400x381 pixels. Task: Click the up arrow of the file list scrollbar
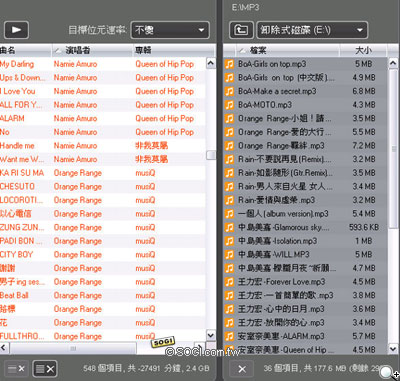[393, 63]
